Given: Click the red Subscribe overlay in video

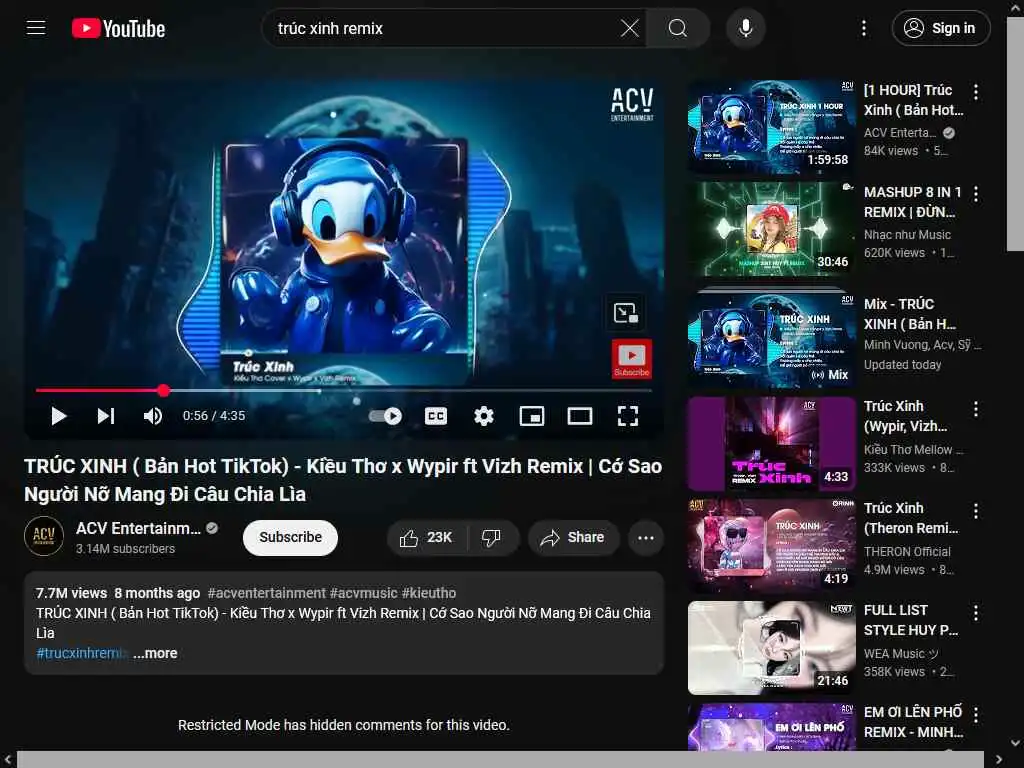Looking at the screenshot, I should [x=632, y=359].
